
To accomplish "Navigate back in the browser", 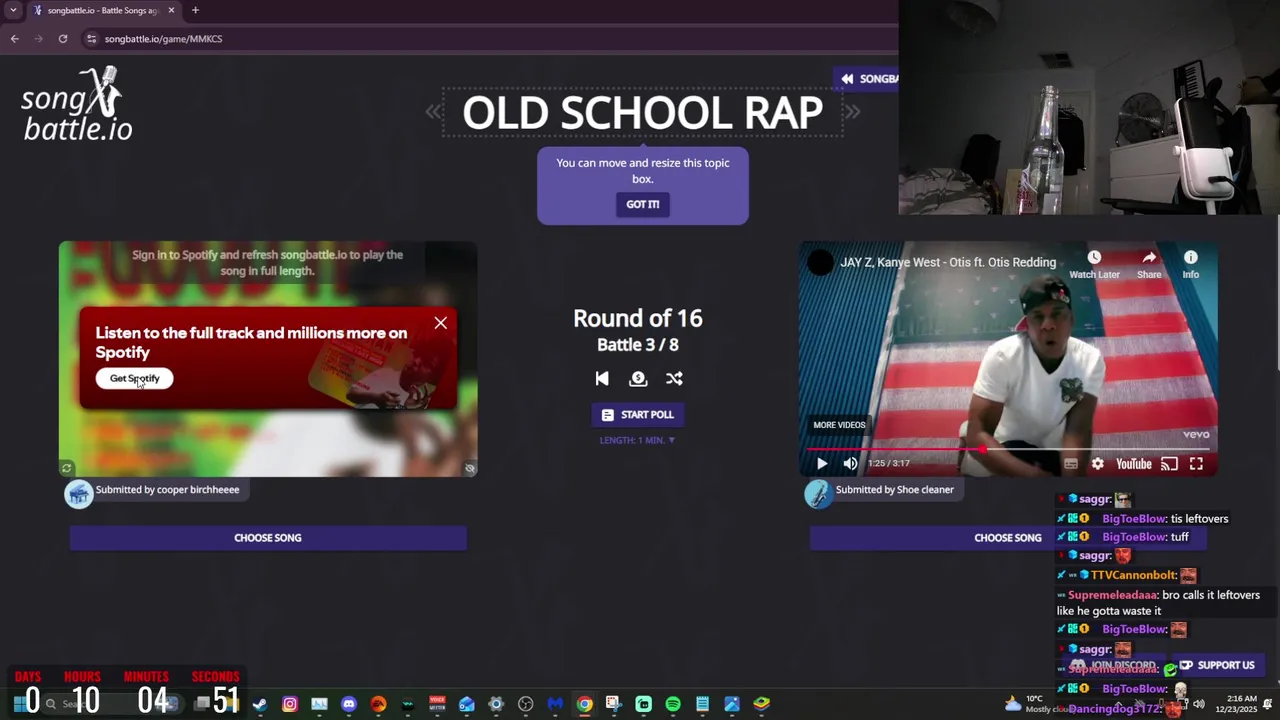I will (x=14, y=39).
